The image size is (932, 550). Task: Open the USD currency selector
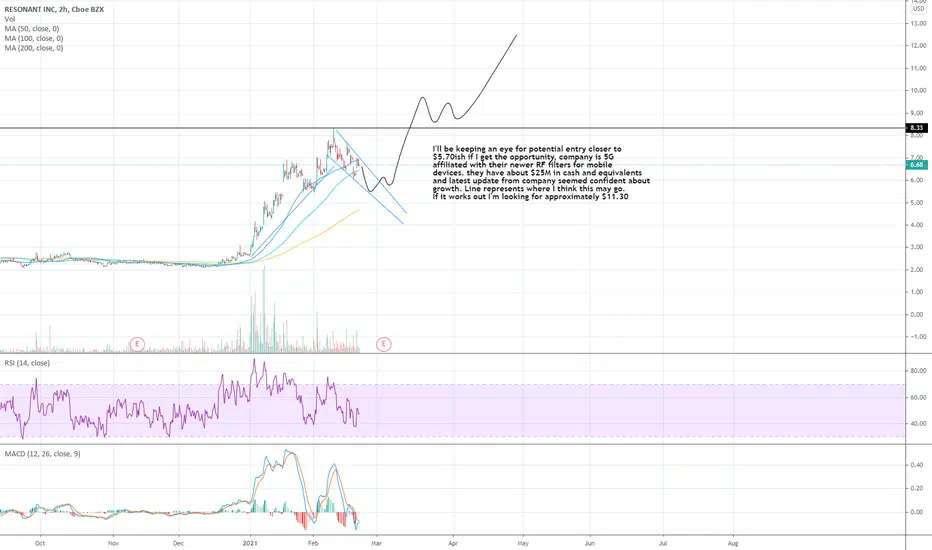click(x=918, y=8)
